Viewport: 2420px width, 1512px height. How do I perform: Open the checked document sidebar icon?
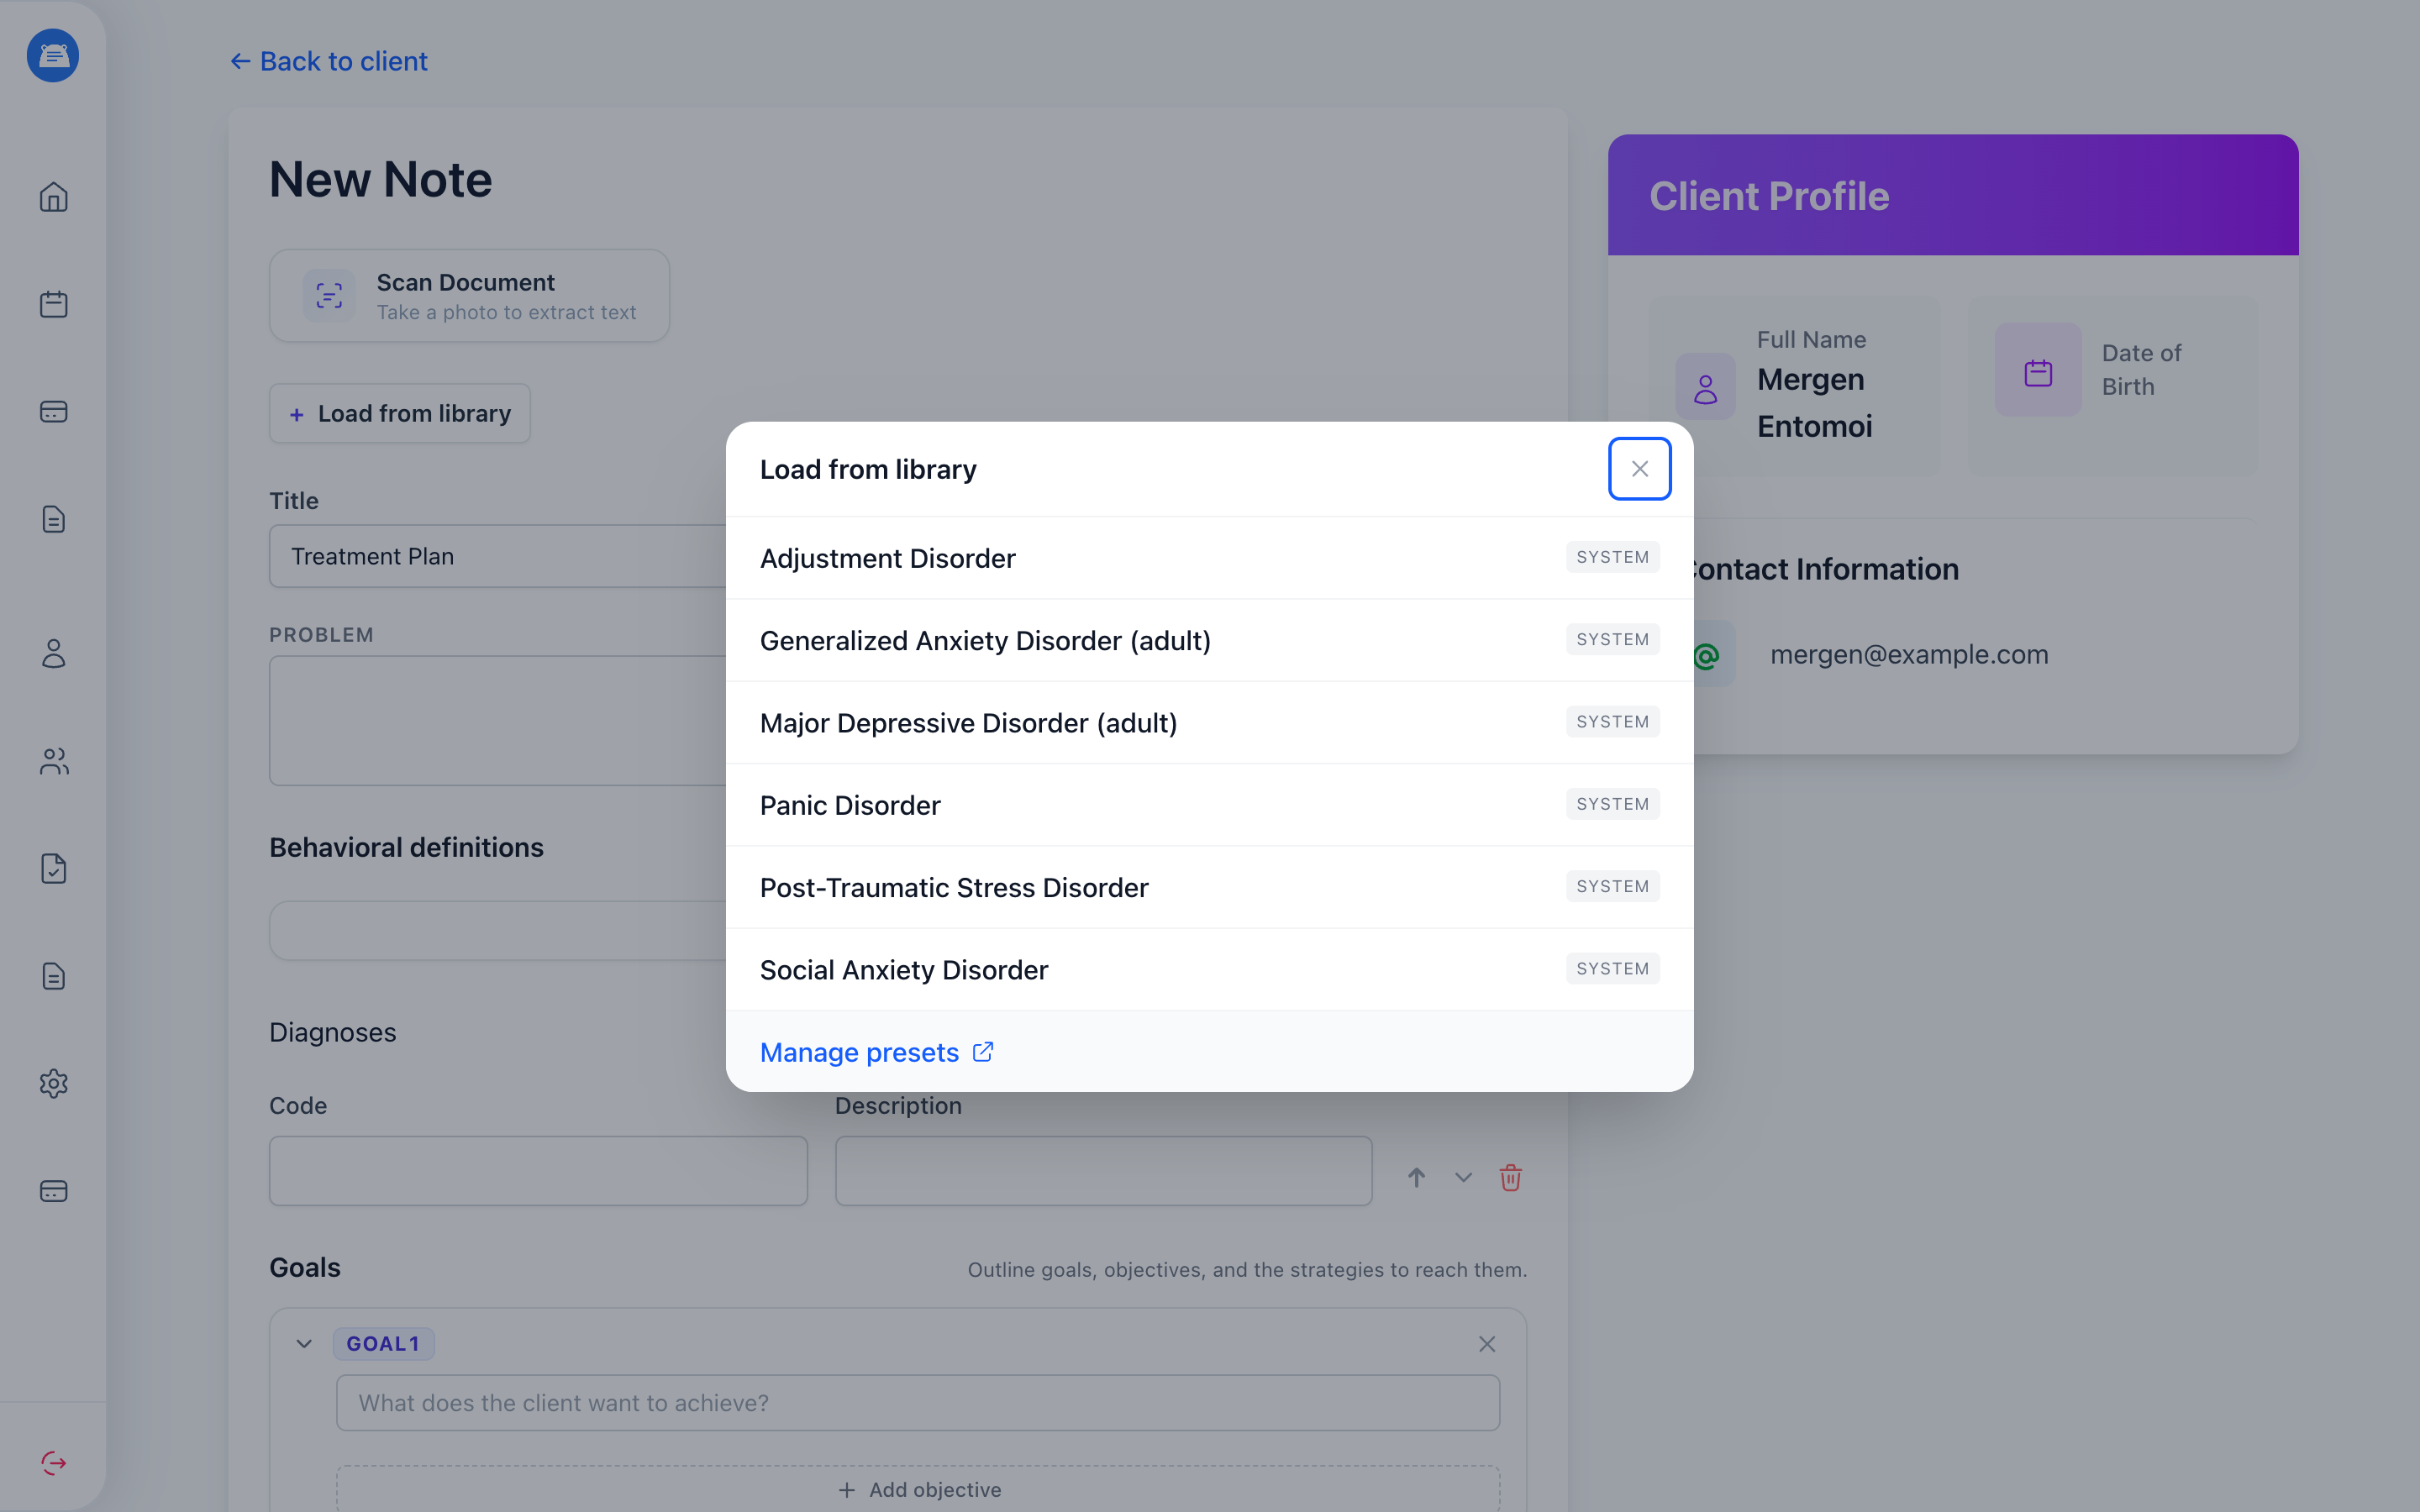53,868
